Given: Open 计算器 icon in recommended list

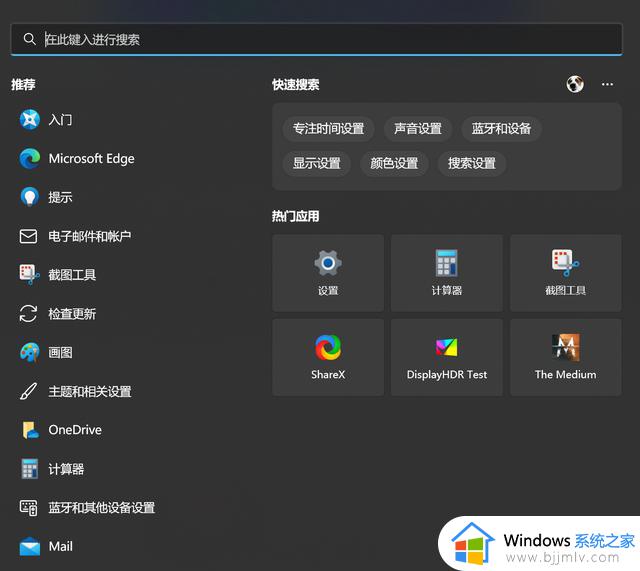Looking at the screenshot, I should [29, 469].
